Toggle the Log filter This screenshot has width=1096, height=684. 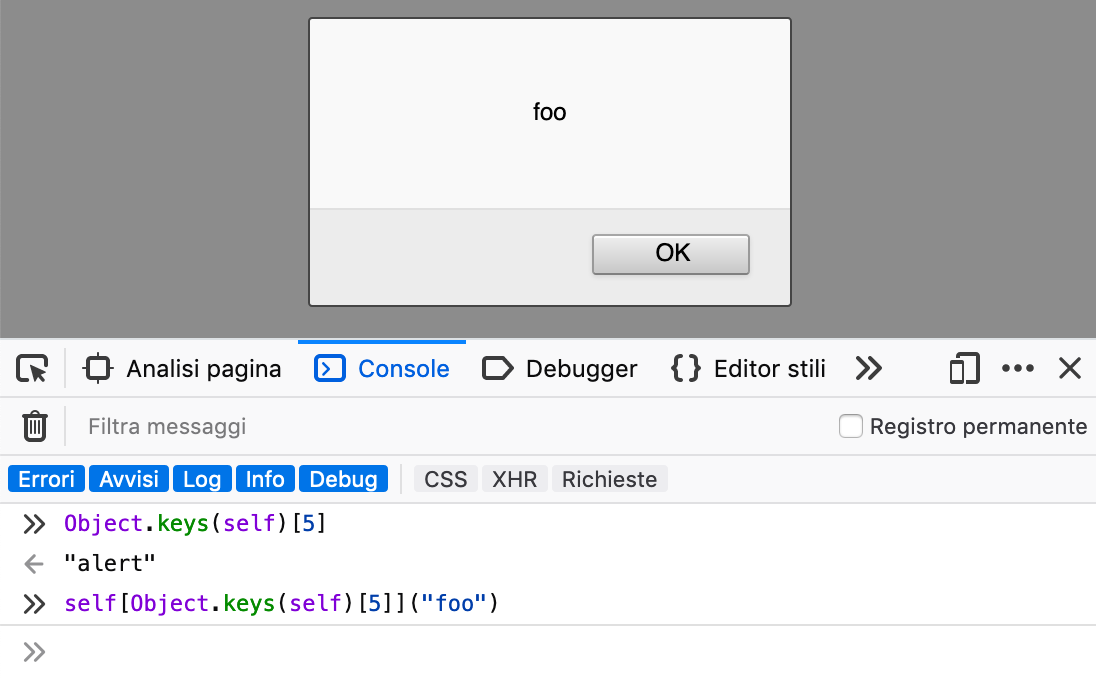(202, 479)
